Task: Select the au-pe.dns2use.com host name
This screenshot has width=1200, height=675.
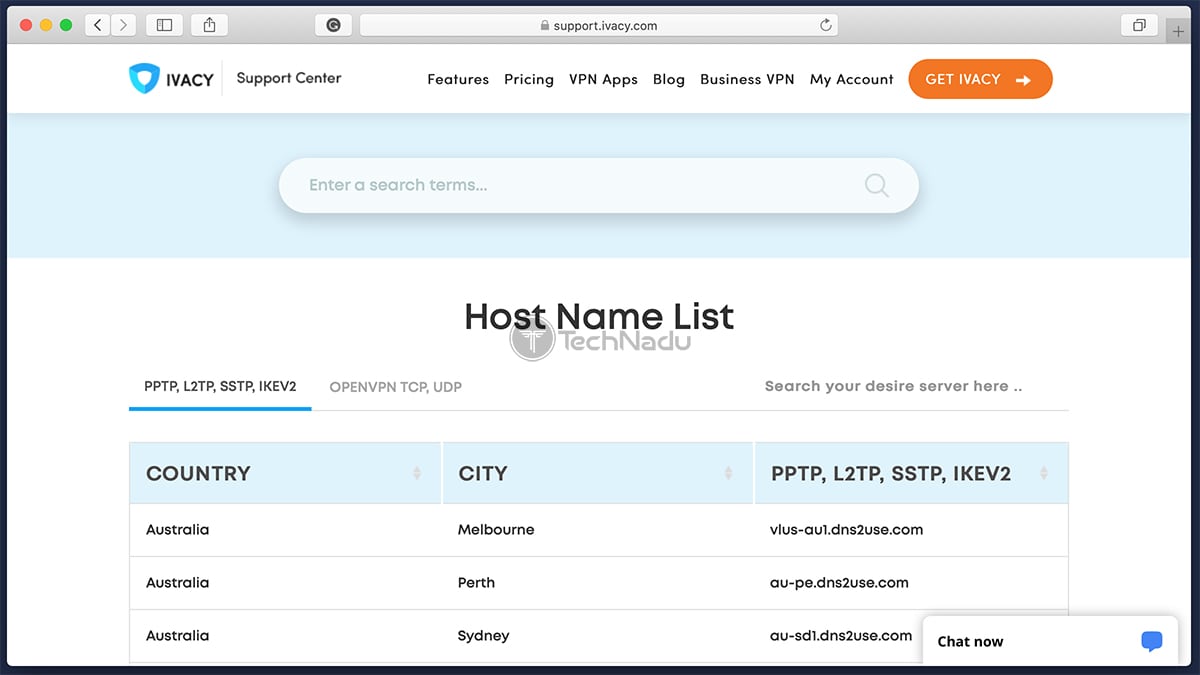Action: [839, 582]
